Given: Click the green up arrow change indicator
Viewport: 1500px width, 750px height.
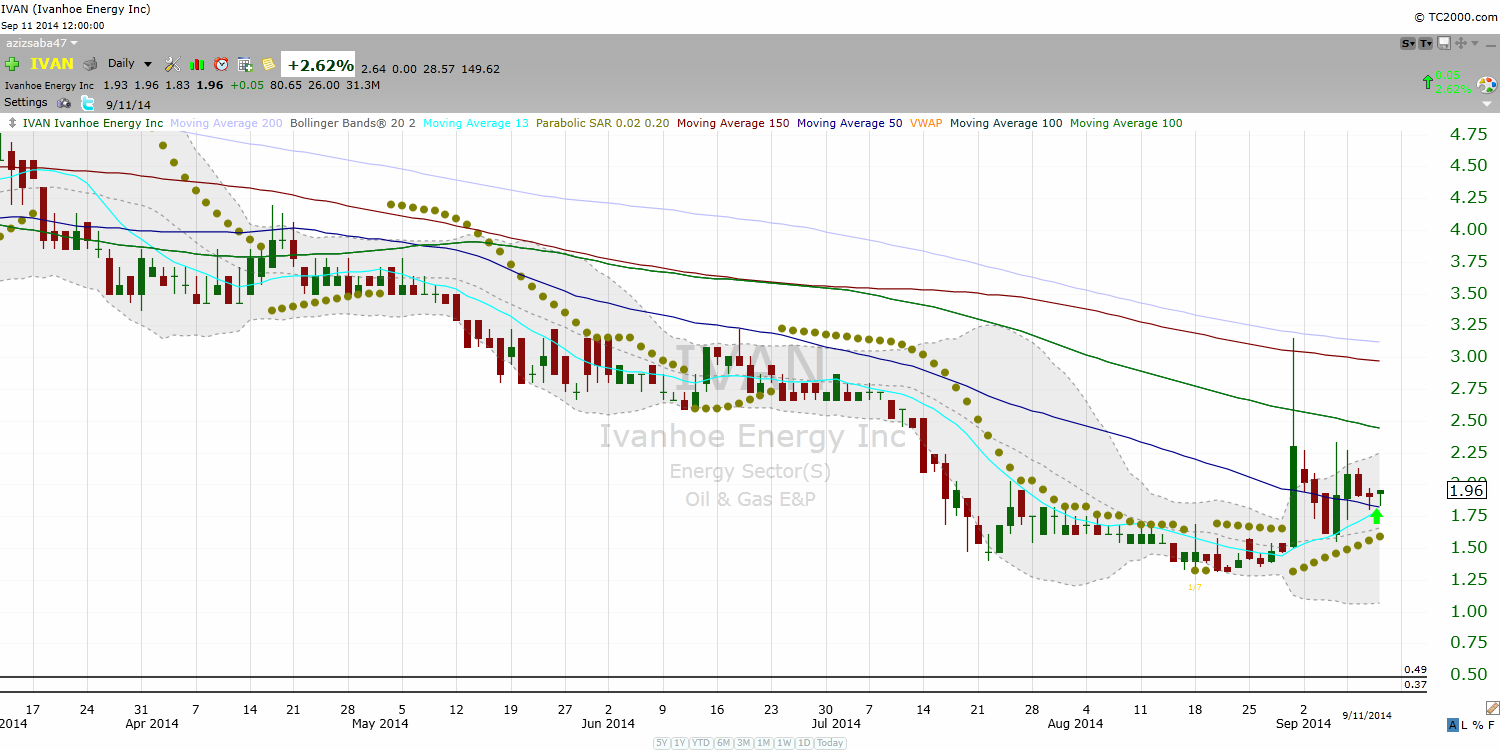Looking at the screenshot, I should [x=1428, y=82].
